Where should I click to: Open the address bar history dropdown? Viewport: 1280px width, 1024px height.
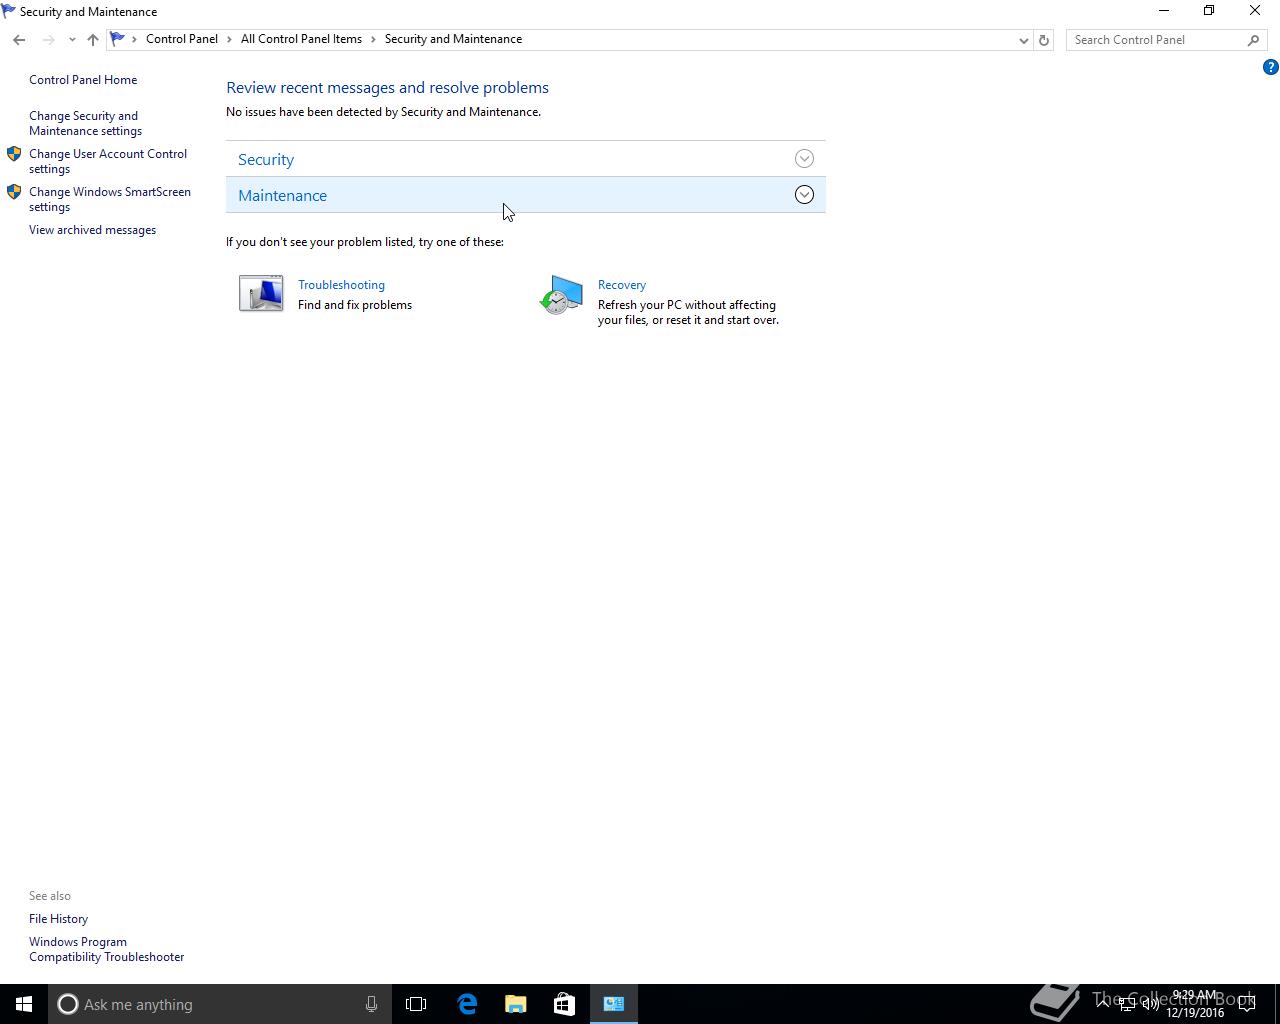point(1023,40)
